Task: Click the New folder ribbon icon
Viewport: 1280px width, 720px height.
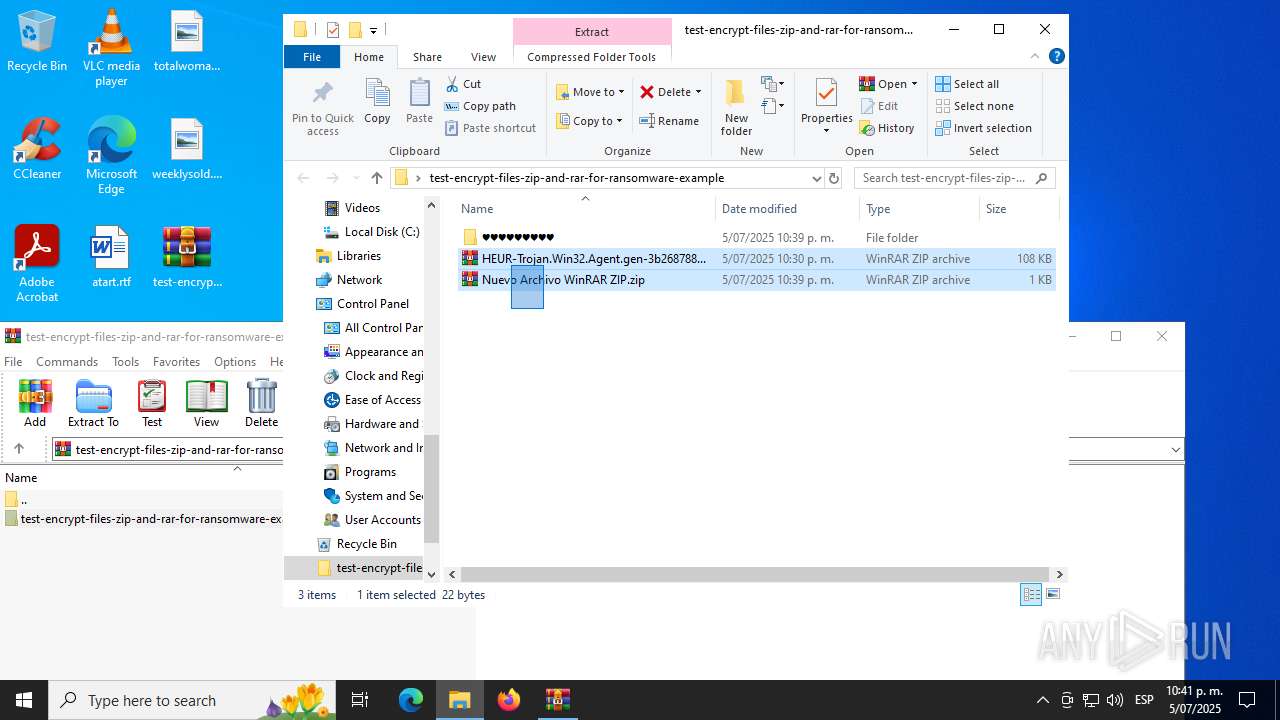Action: tap(736, 106)
